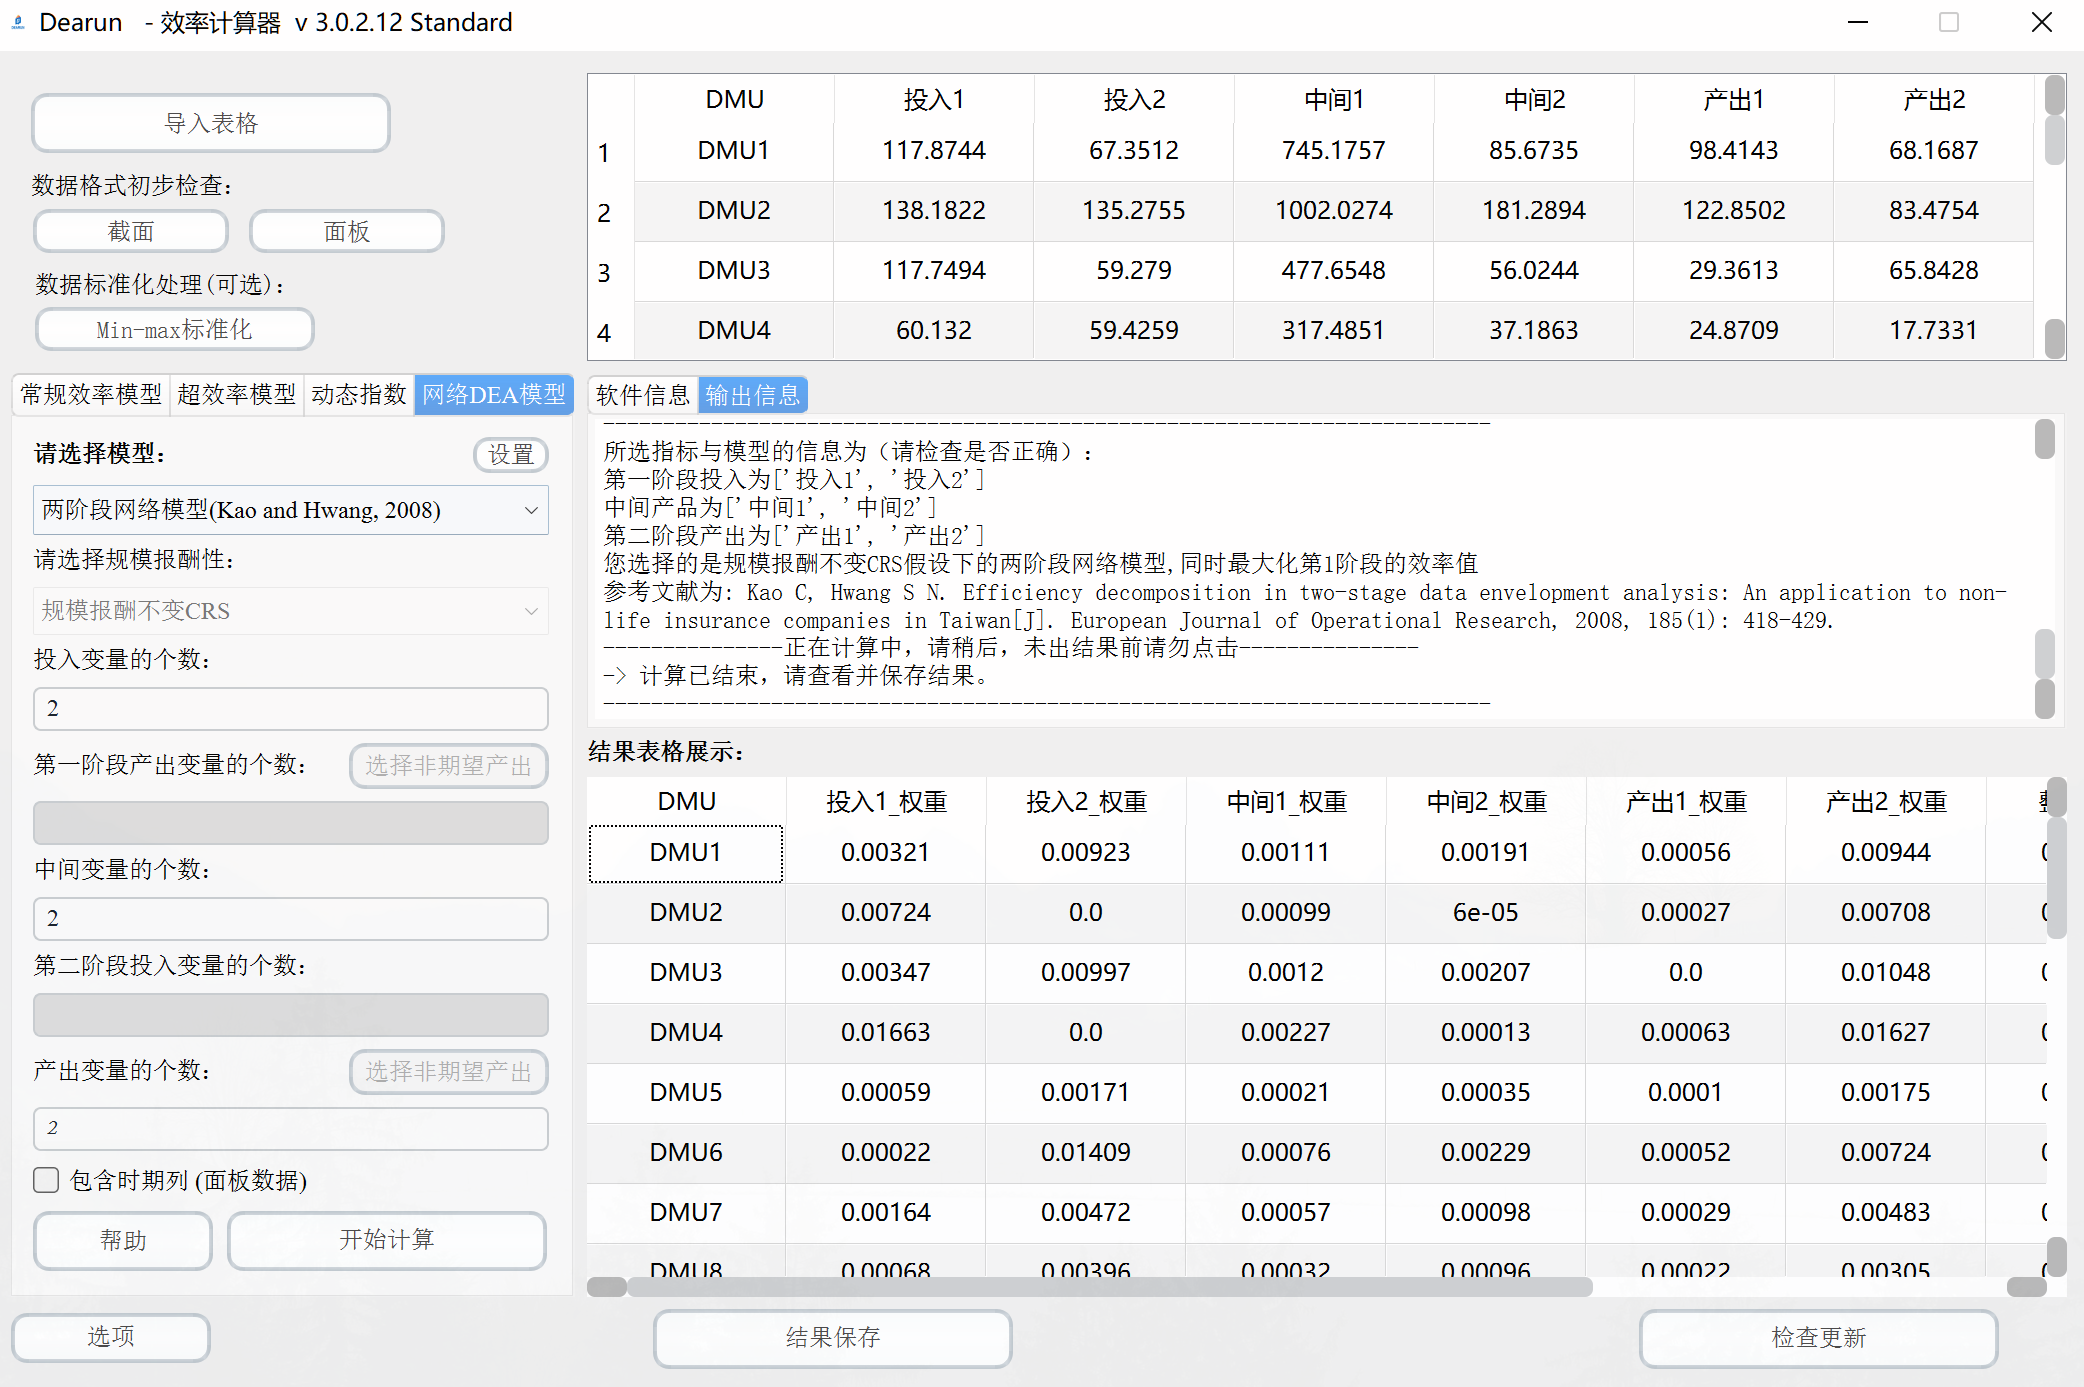
Task: Switch to 超效率模型 tab
Action: point(236,394)
